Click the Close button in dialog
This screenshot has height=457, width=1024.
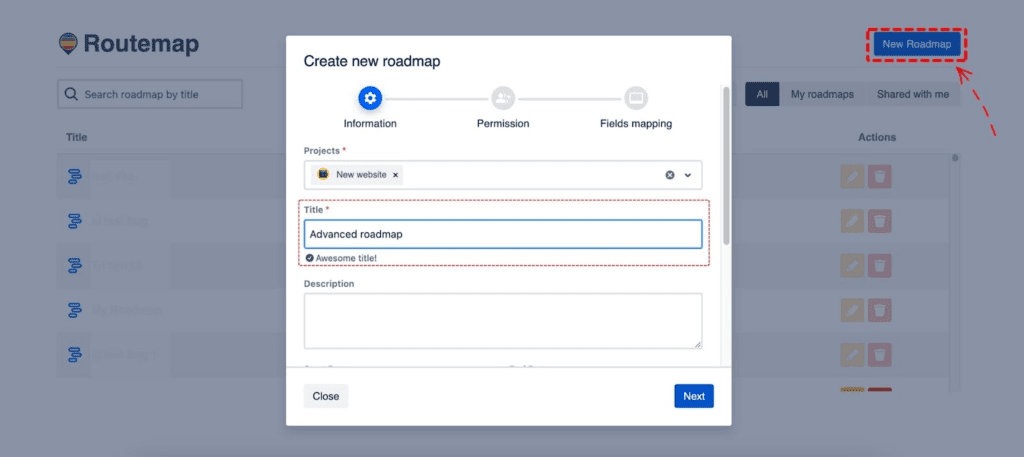tap(326, 396)
